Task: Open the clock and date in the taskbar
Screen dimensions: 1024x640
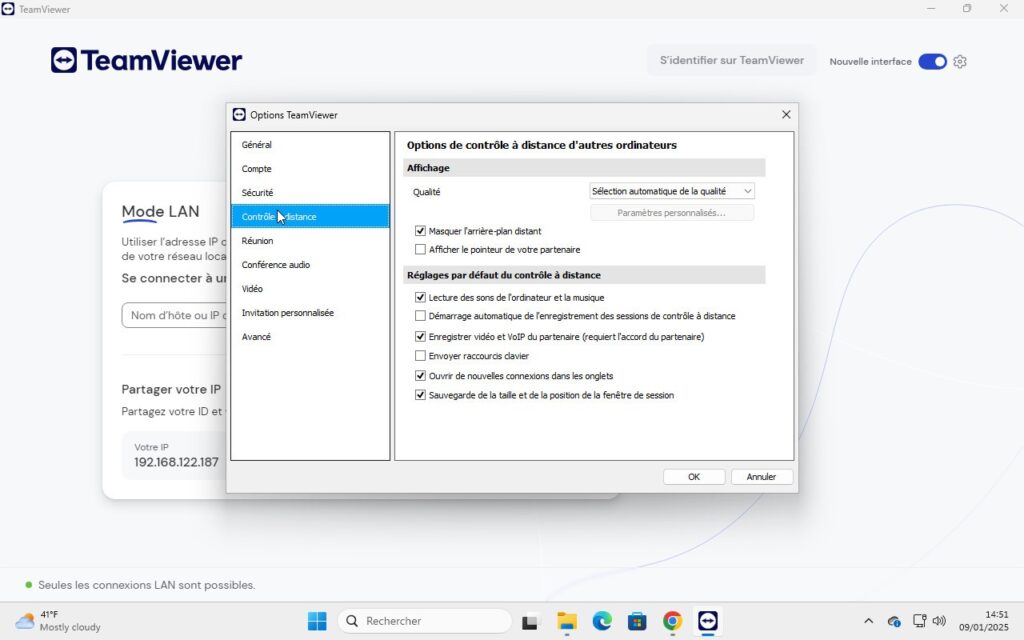Action: pyautogui.click(x=984, y=621)
